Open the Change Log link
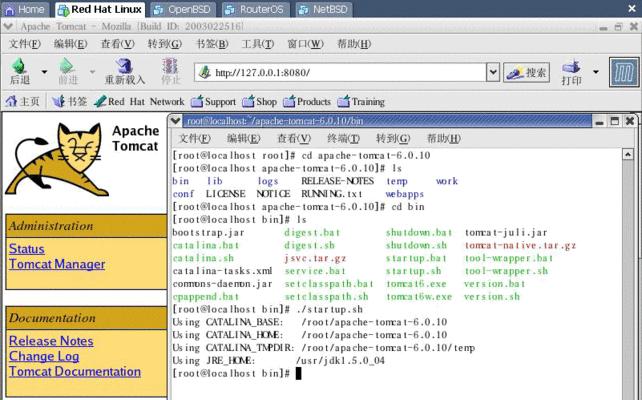 44,356
